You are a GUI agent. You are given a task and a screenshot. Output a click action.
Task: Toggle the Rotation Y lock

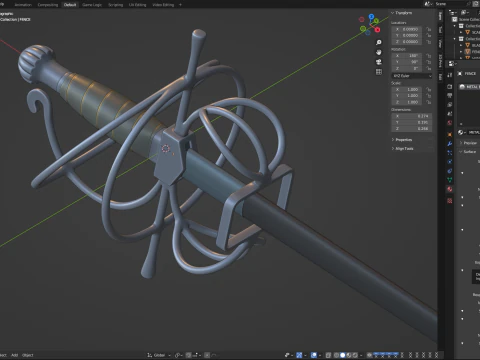pos(429,62)
